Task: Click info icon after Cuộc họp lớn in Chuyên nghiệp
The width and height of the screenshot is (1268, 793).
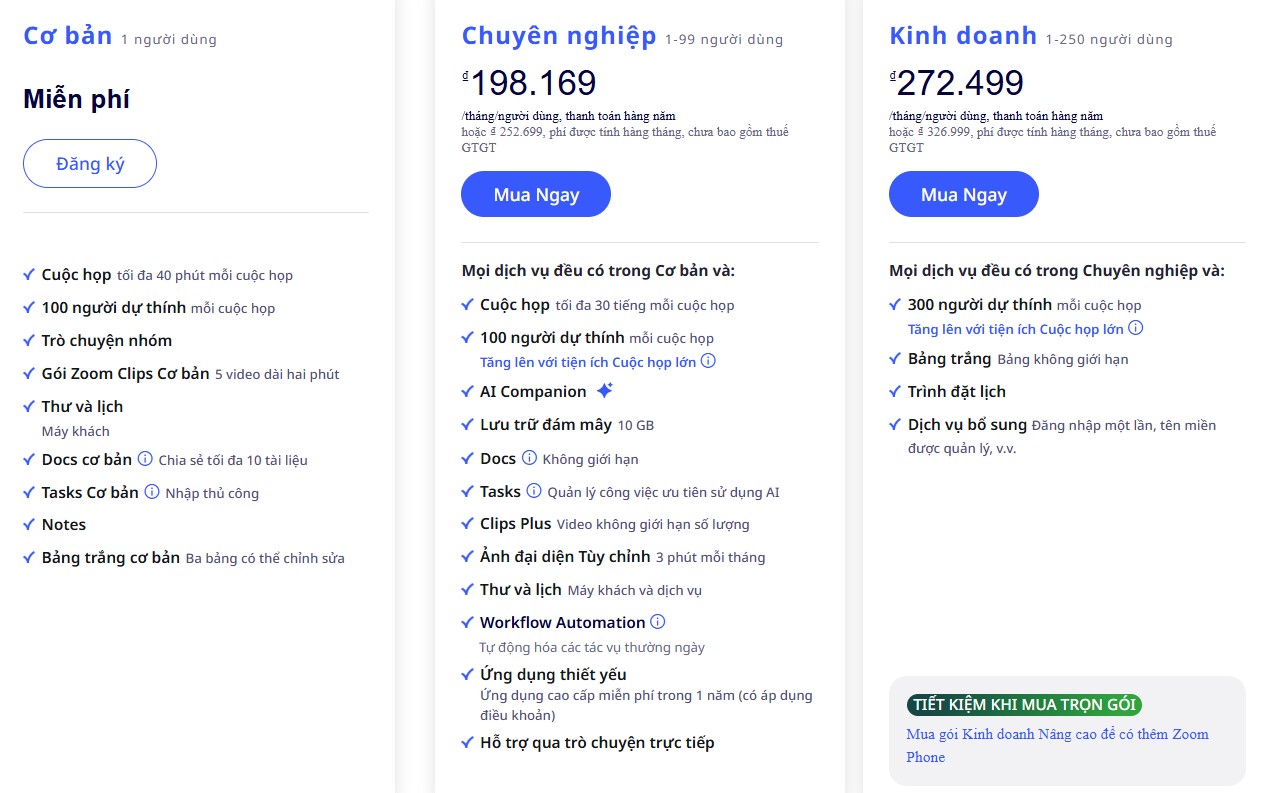Action: [708, 361]
